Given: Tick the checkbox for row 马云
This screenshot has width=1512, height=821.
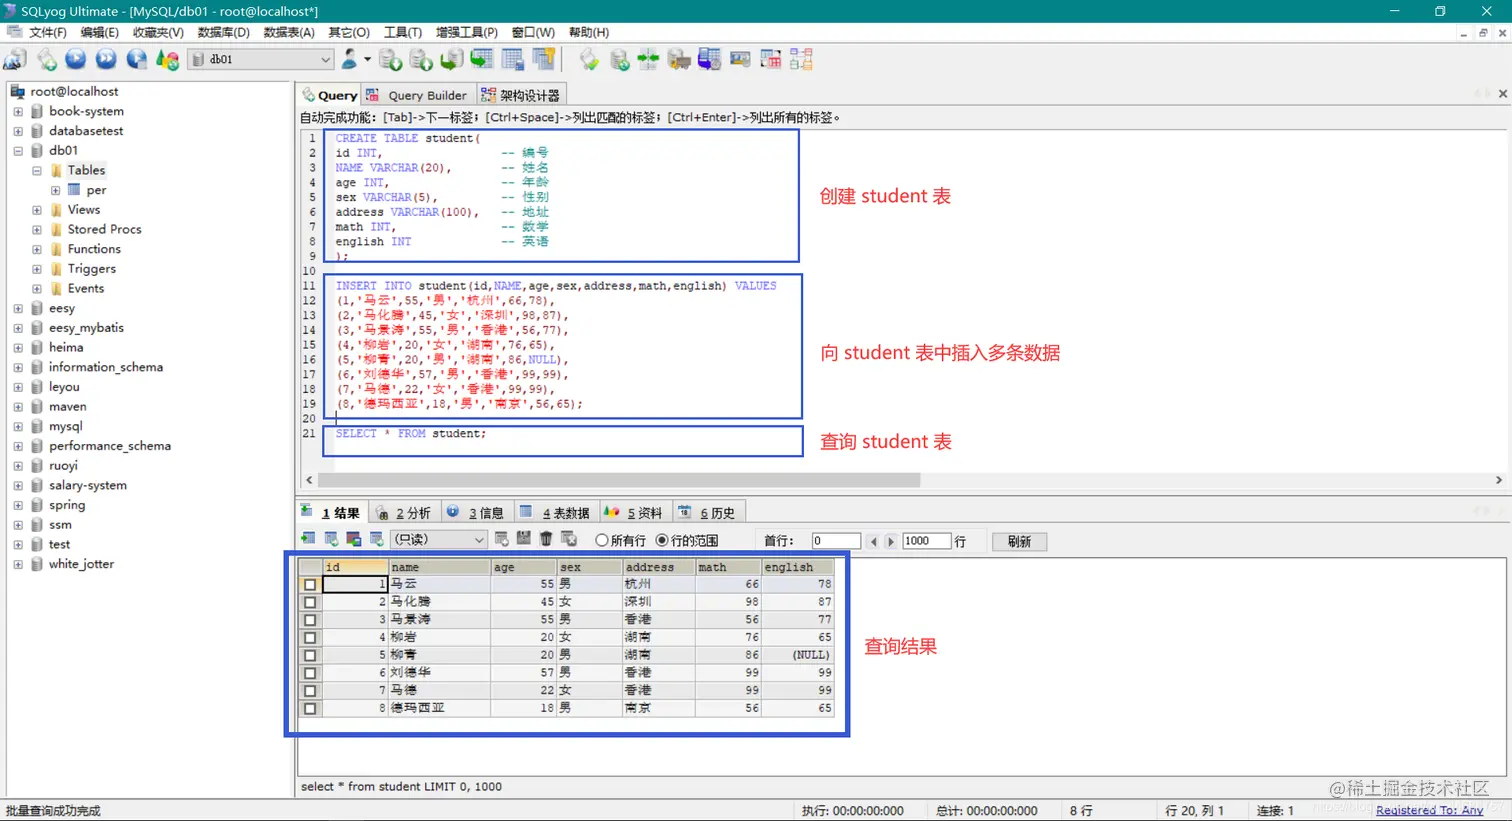Looking at the screenshot, I should (310, 584).
